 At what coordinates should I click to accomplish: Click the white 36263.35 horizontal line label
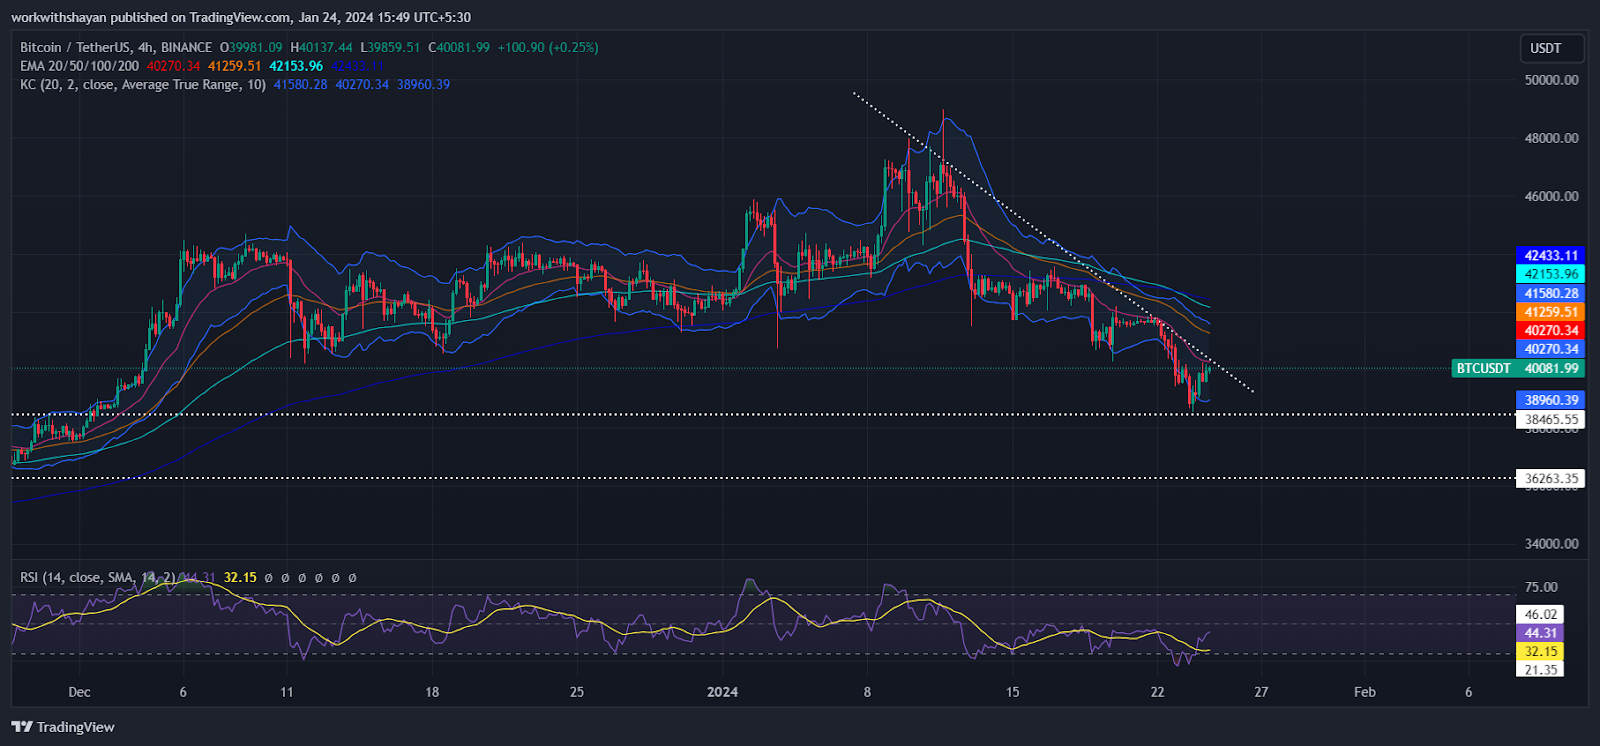click(x=1550, y=478)
